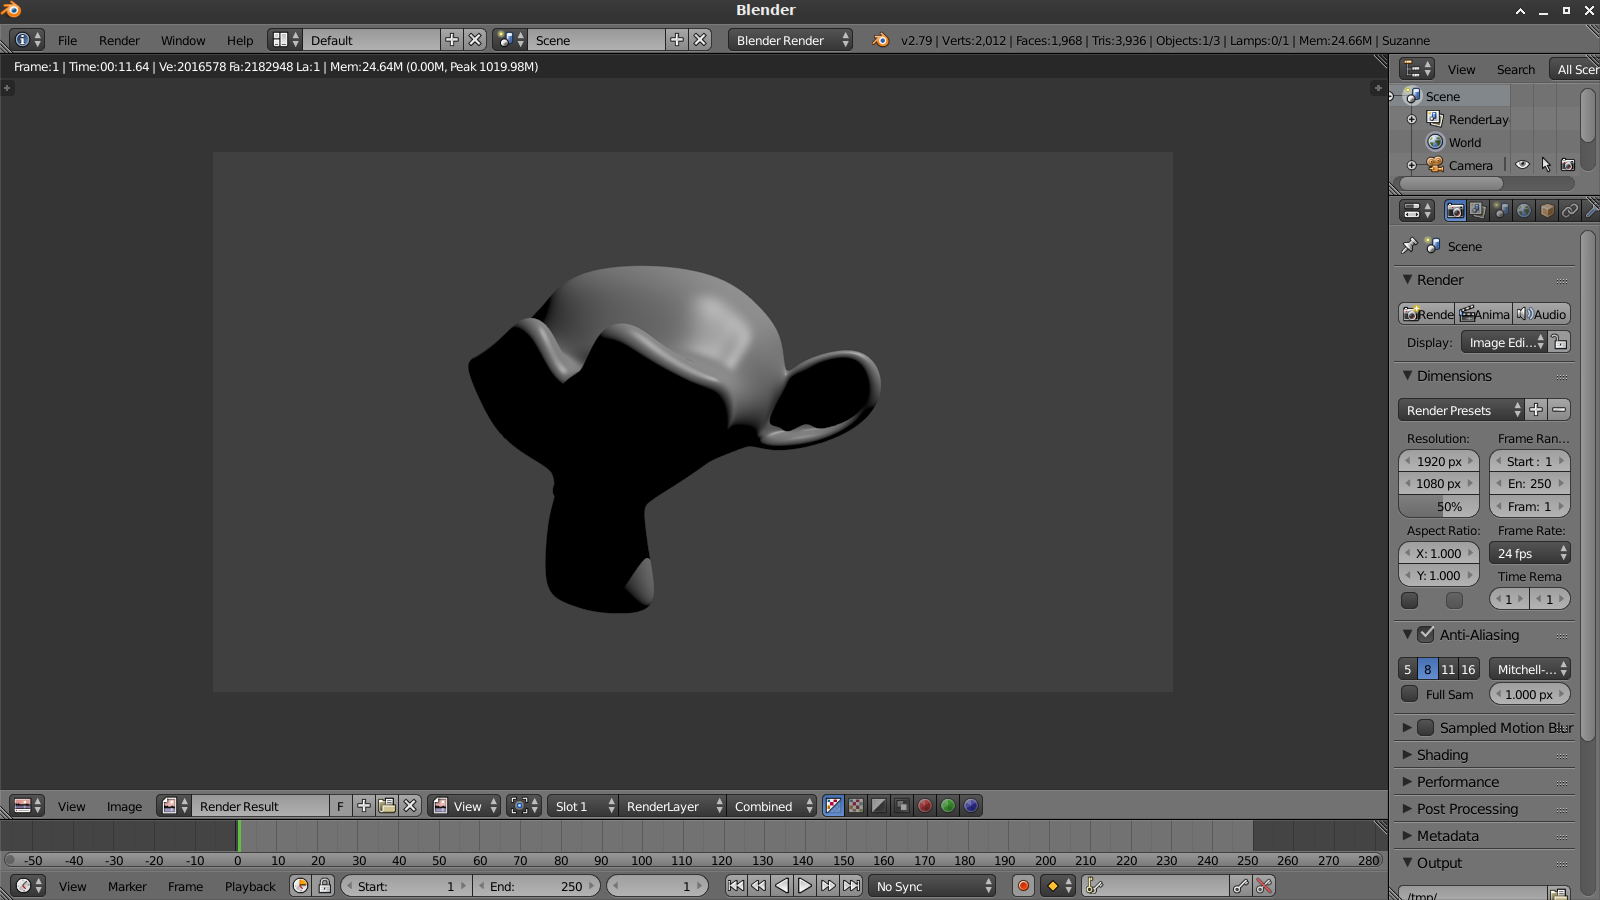The height and width of the screenshot is (900, 1600).
Task: Open the Slot 1 dropdown
Action: 583,806
